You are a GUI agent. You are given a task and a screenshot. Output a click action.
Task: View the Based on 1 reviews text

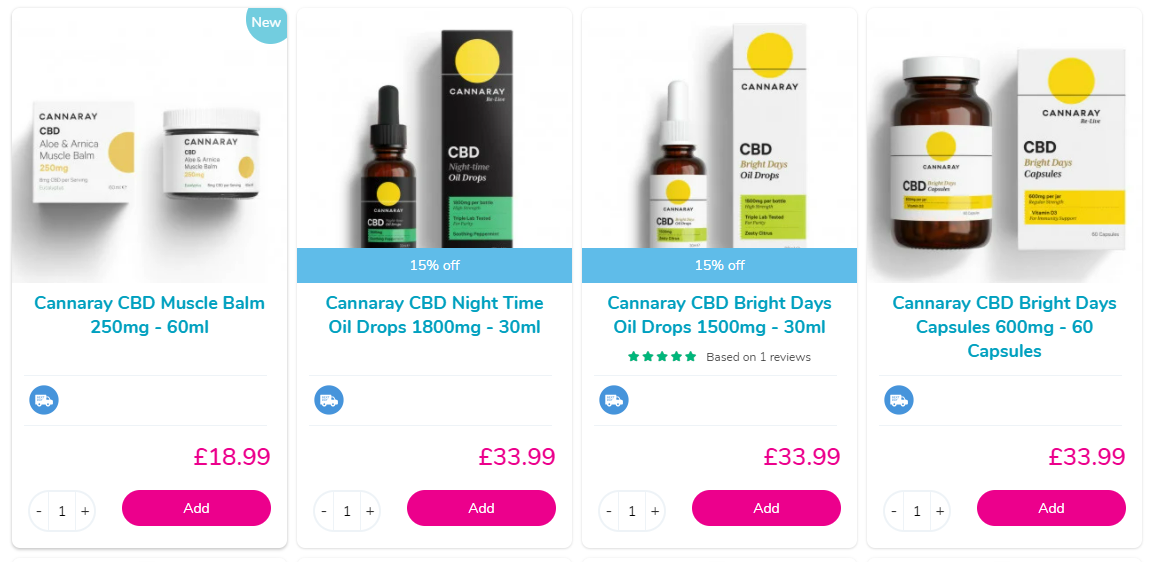(758, 357)
